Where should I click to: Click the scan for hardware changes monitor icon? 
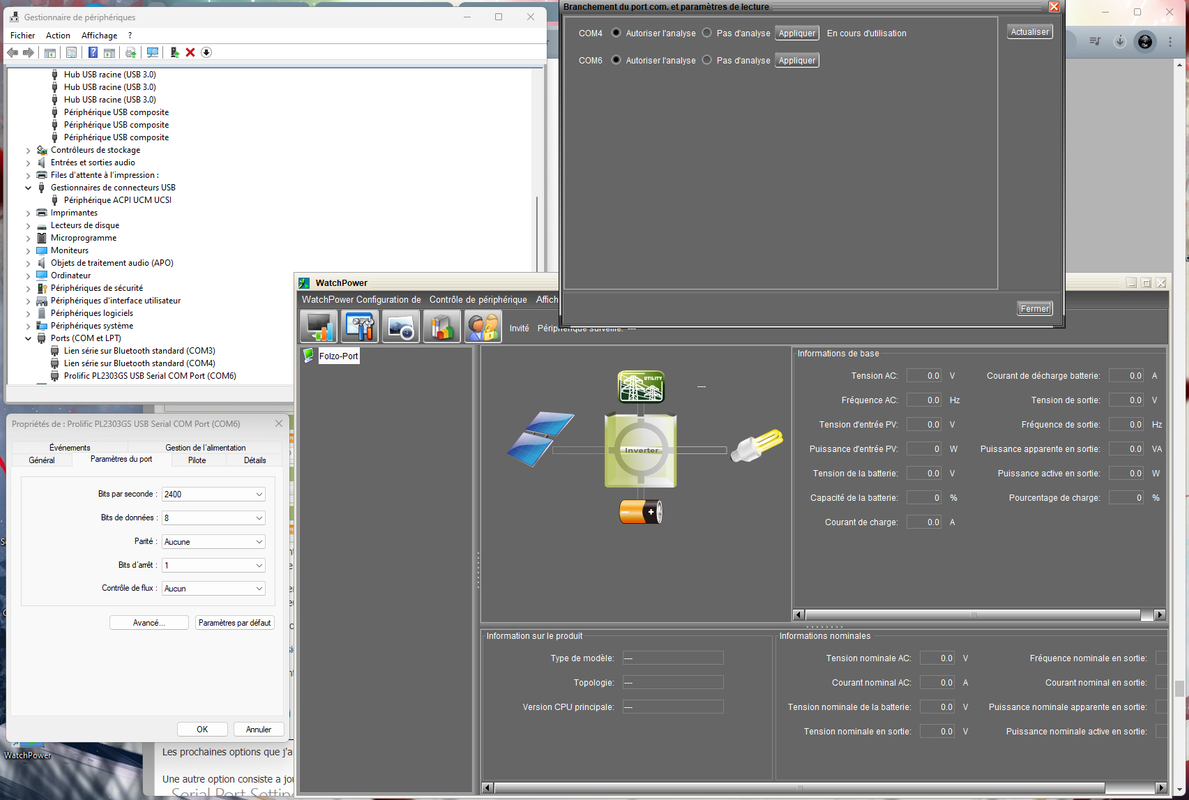[152, 52]
